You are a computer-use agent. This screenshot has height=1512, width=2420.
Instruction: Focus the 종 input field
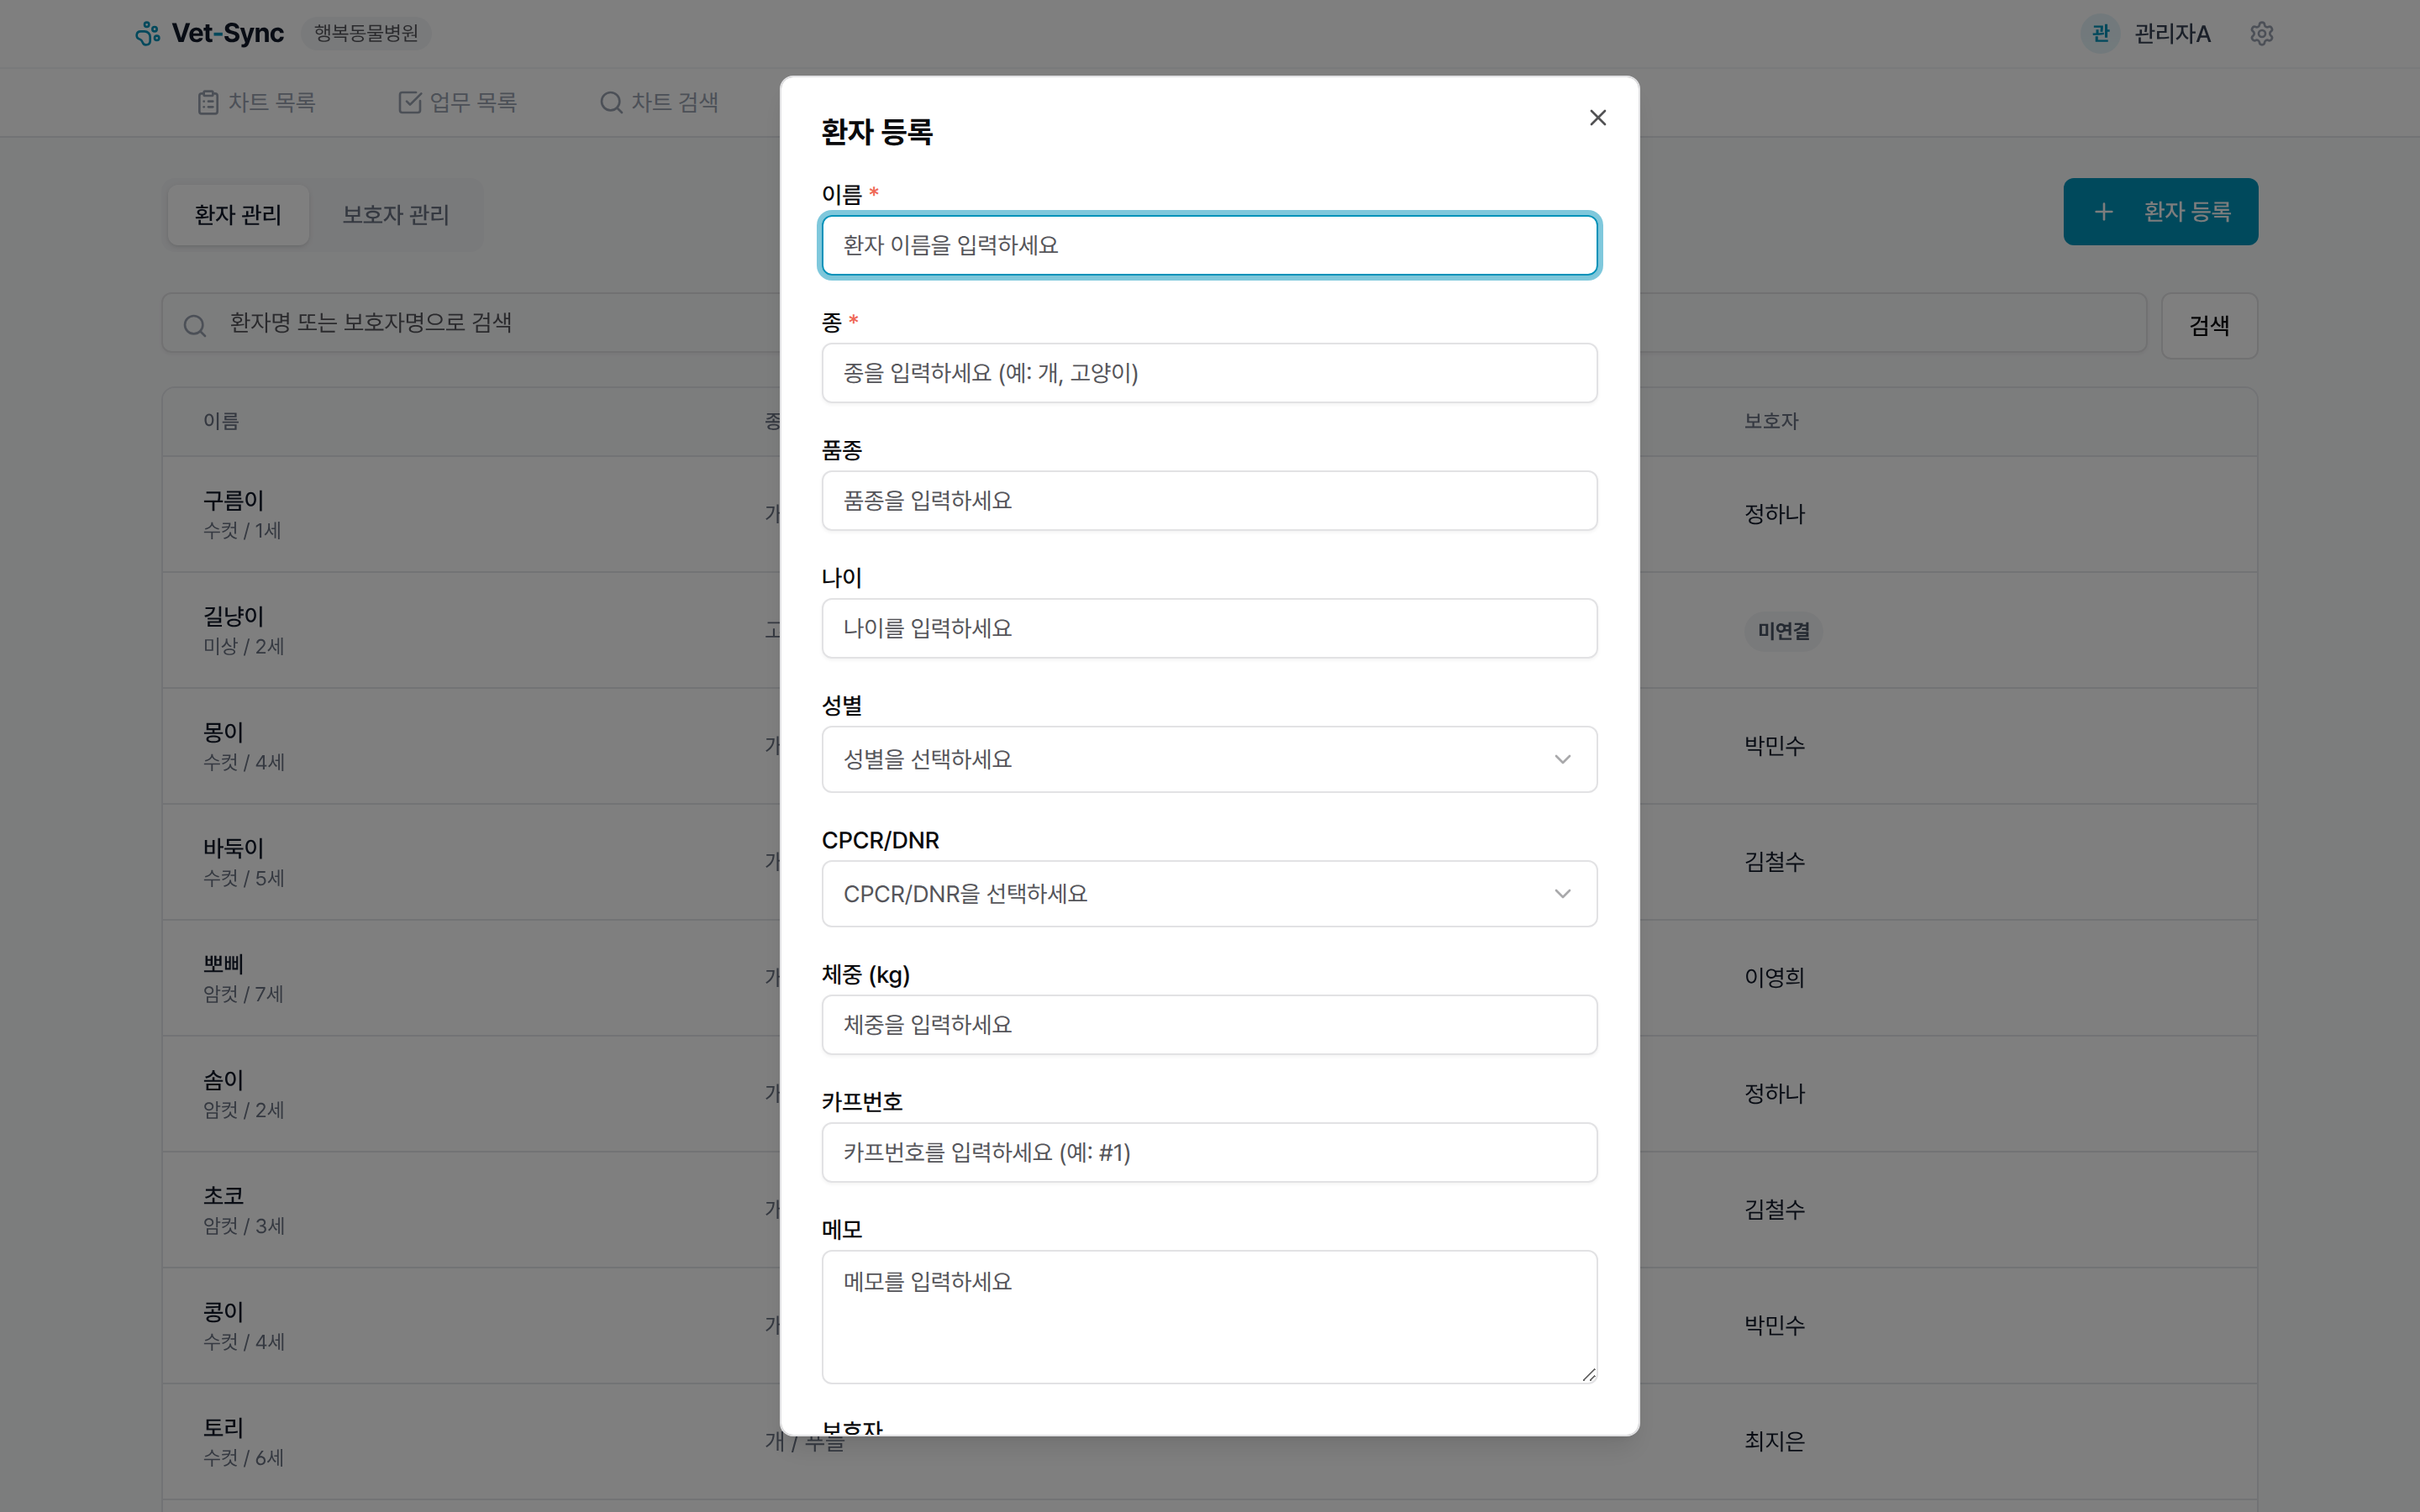click(1209, 372)
